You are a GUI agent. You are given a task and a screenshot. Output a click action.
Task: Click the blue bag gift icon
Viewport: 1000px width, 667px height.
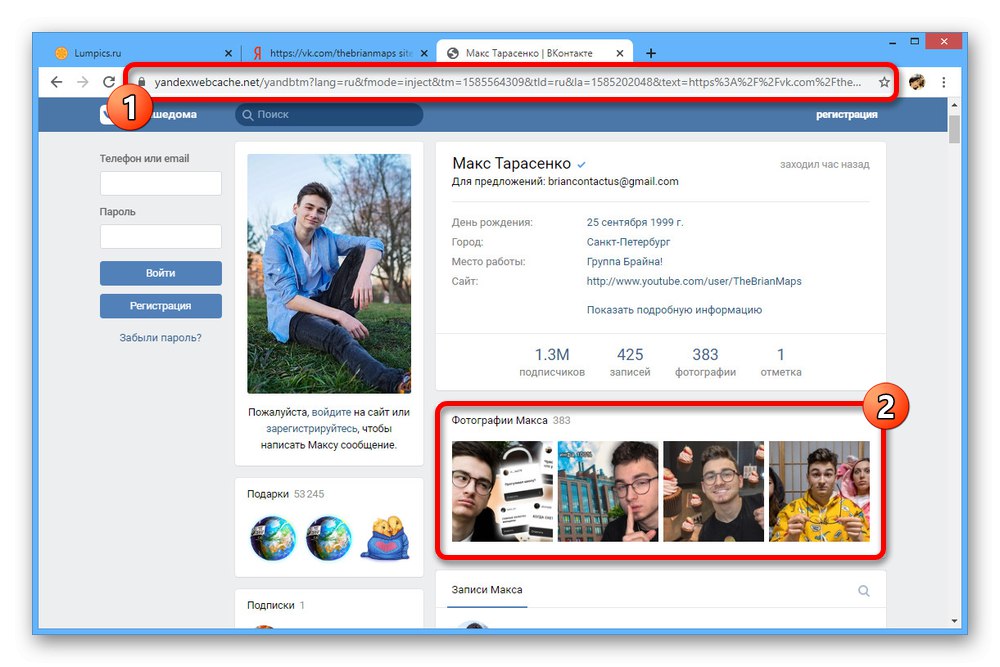[385, 538]
